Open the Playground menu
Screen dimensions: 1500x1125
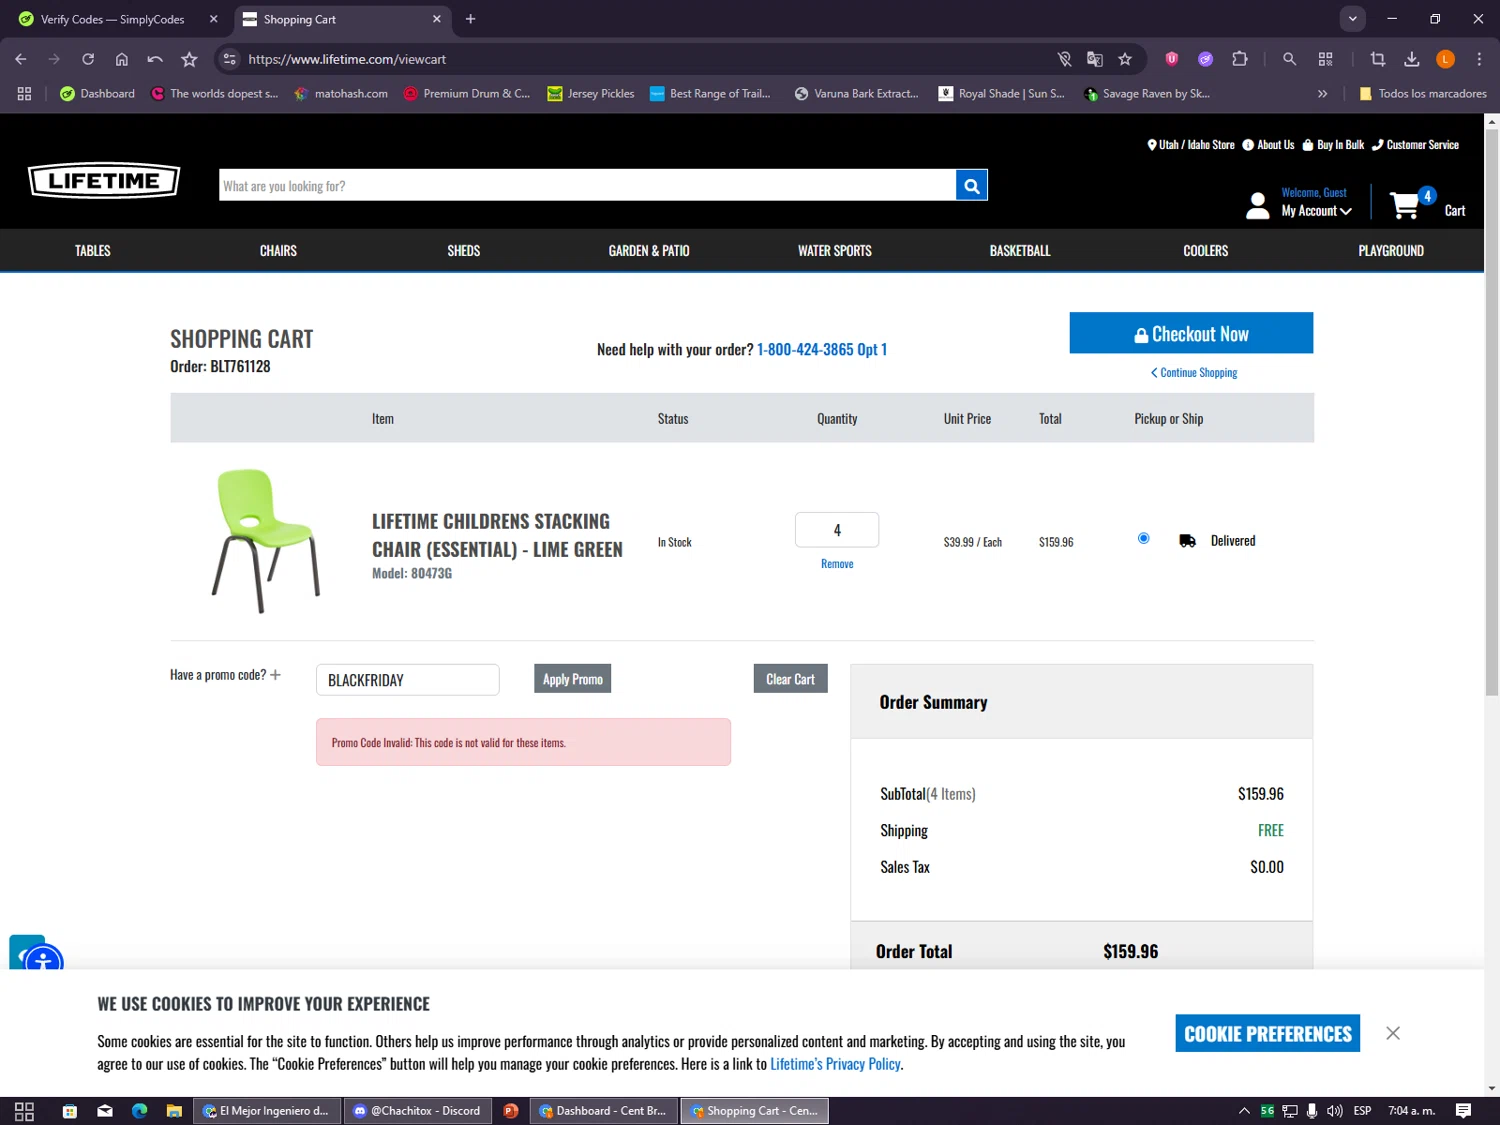(x=1391, y=251)
